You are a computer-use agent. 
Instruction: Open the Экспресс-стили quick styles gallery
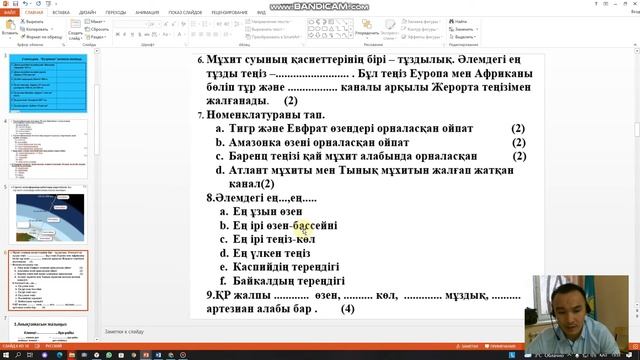click(390, 29)
